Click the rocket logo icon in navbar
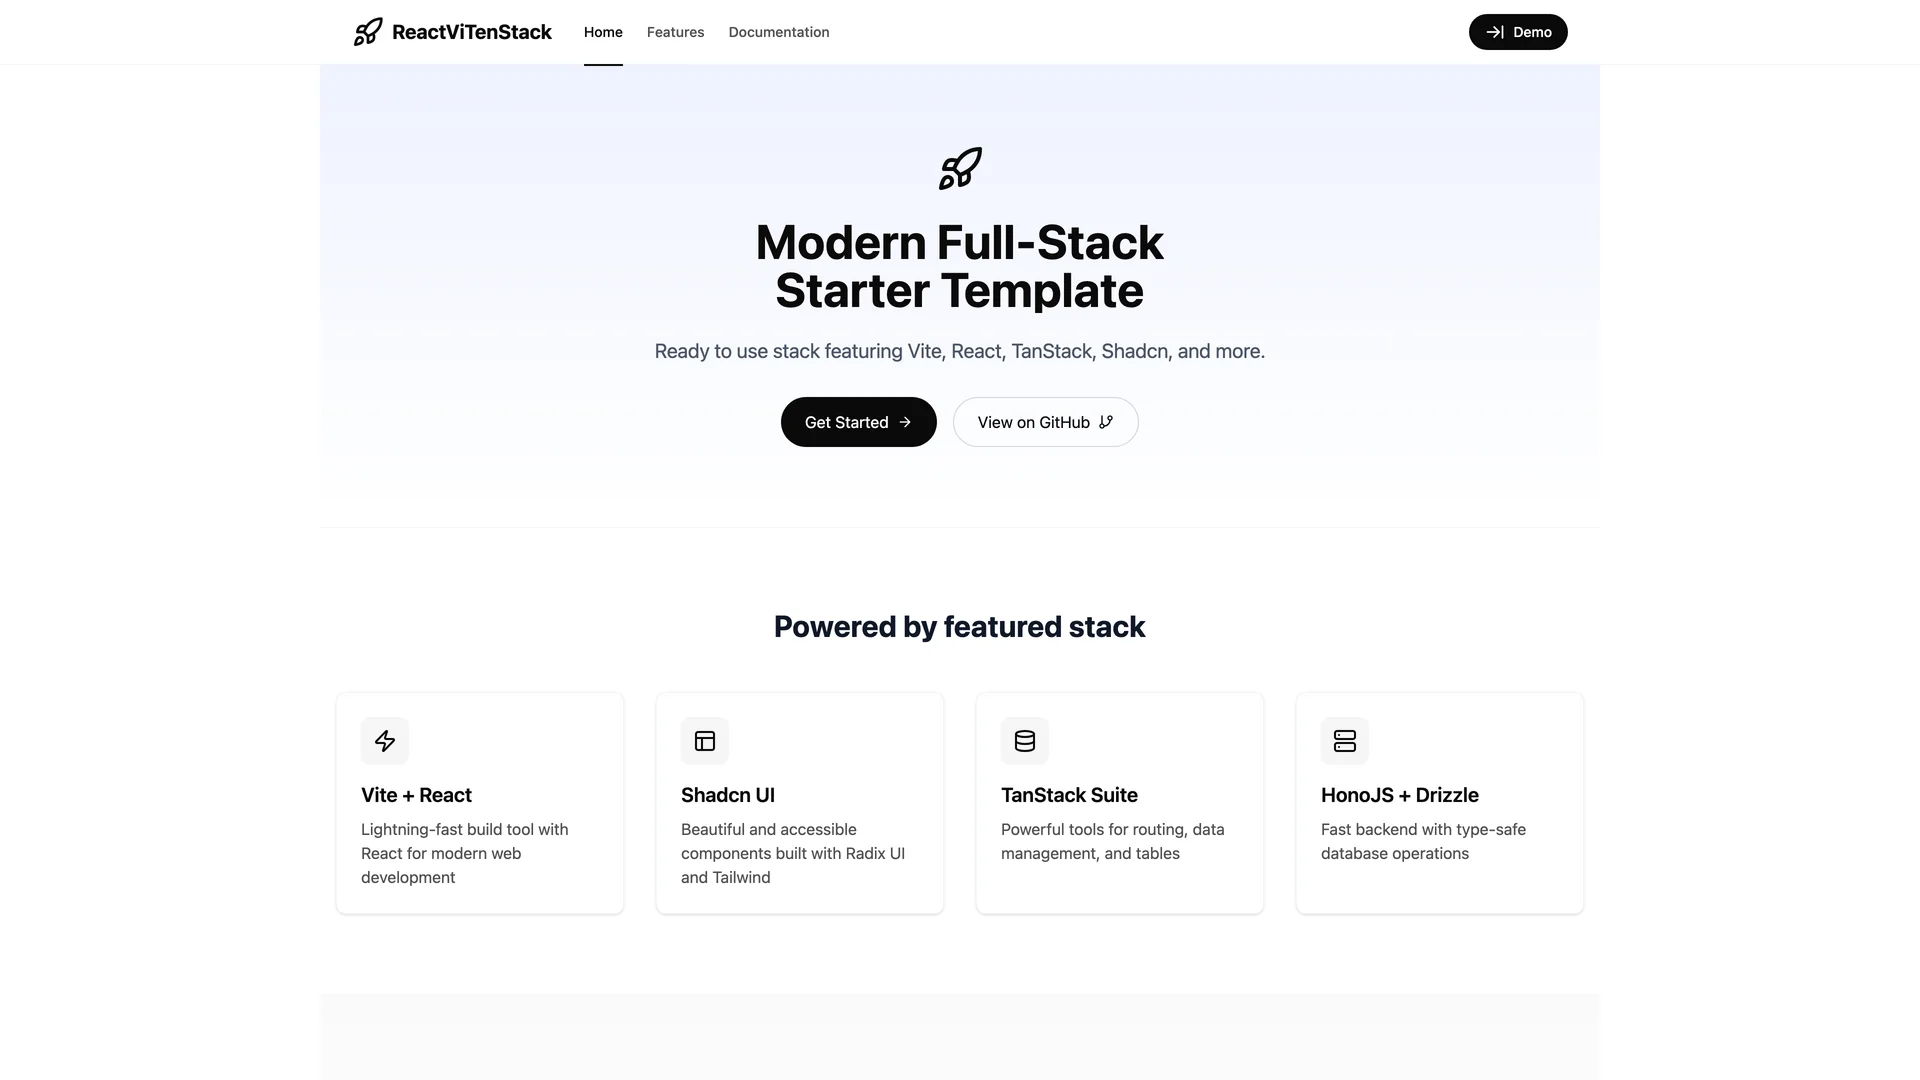Screen dimensions: 1920x1080 368,32
